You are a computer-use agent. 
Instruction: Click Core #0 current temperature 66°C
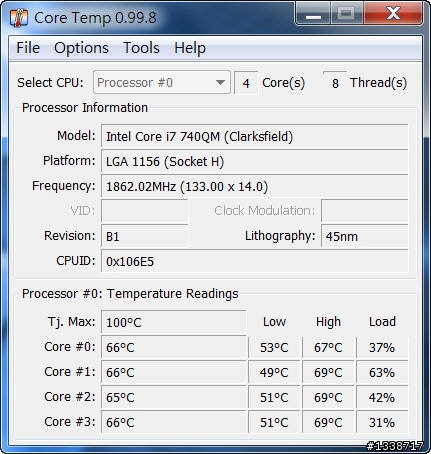(174, 347)
